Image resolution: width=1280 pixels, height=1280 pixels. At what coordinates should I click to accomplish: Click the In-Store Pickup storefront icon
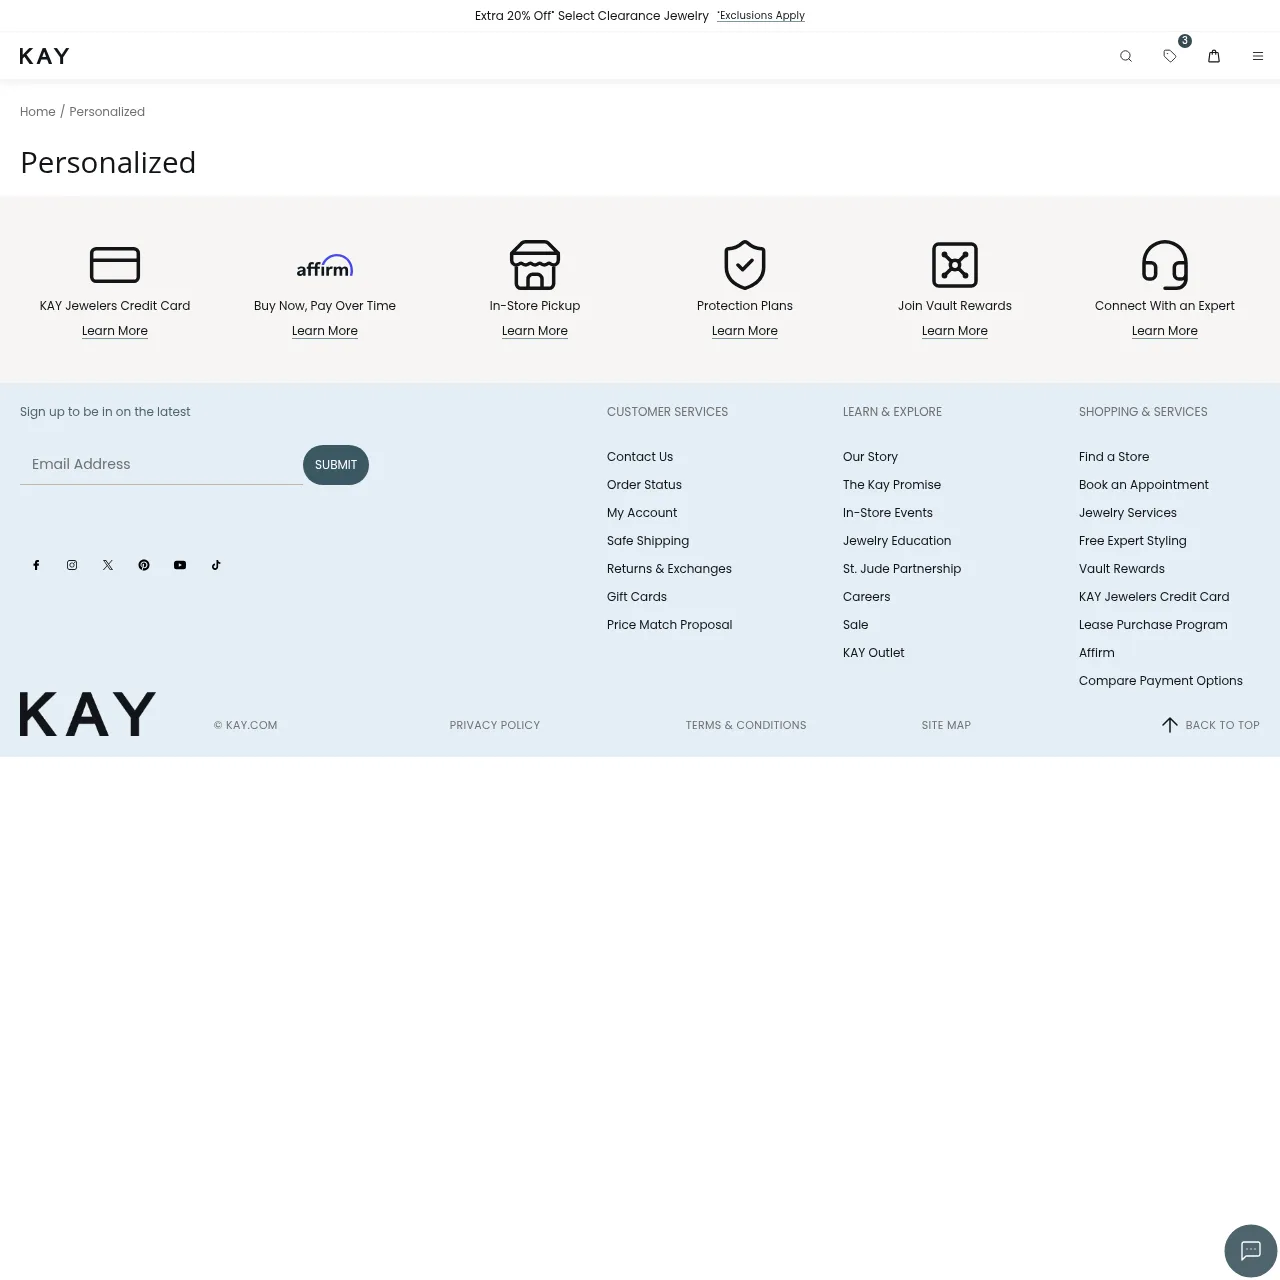pos(535,265)
